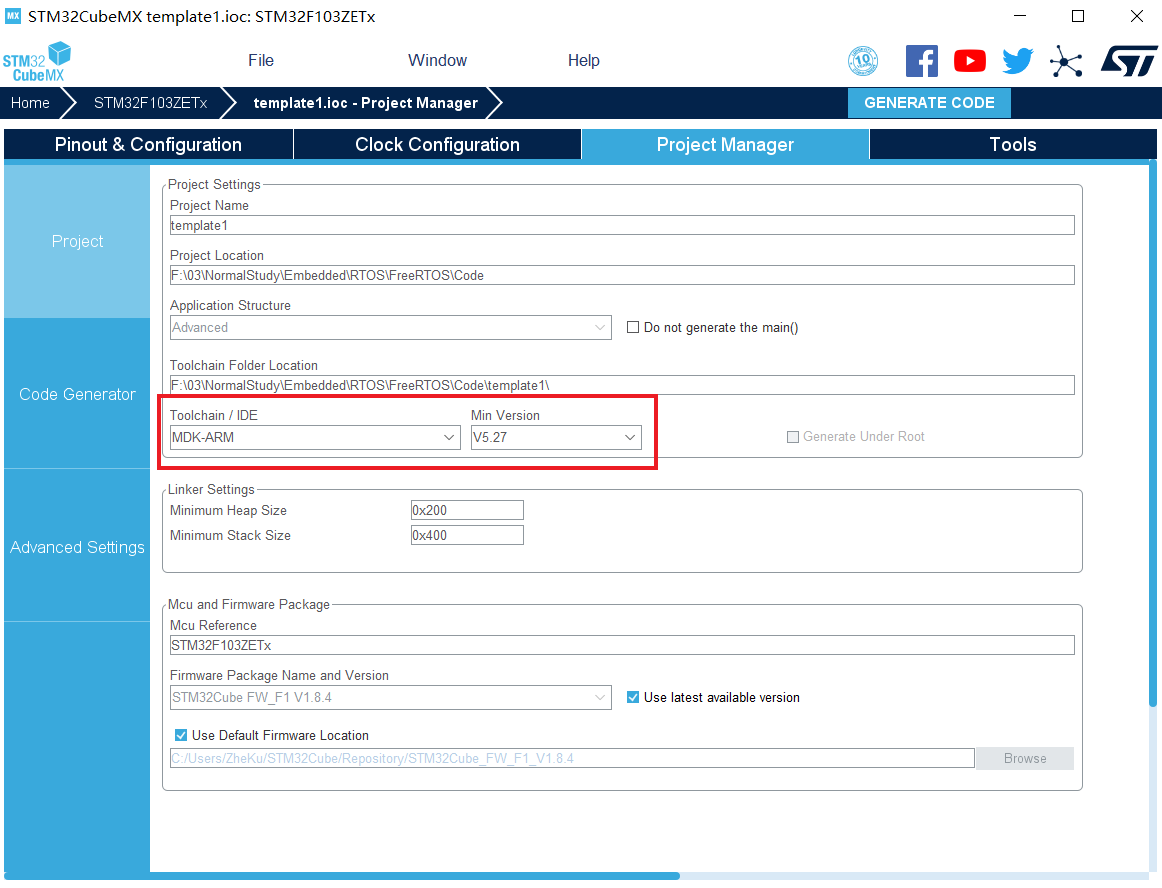The width and height of the screenshot is (1162, 888).
Task: Click the Minimum Stack Size field
Action: point(467,535)
